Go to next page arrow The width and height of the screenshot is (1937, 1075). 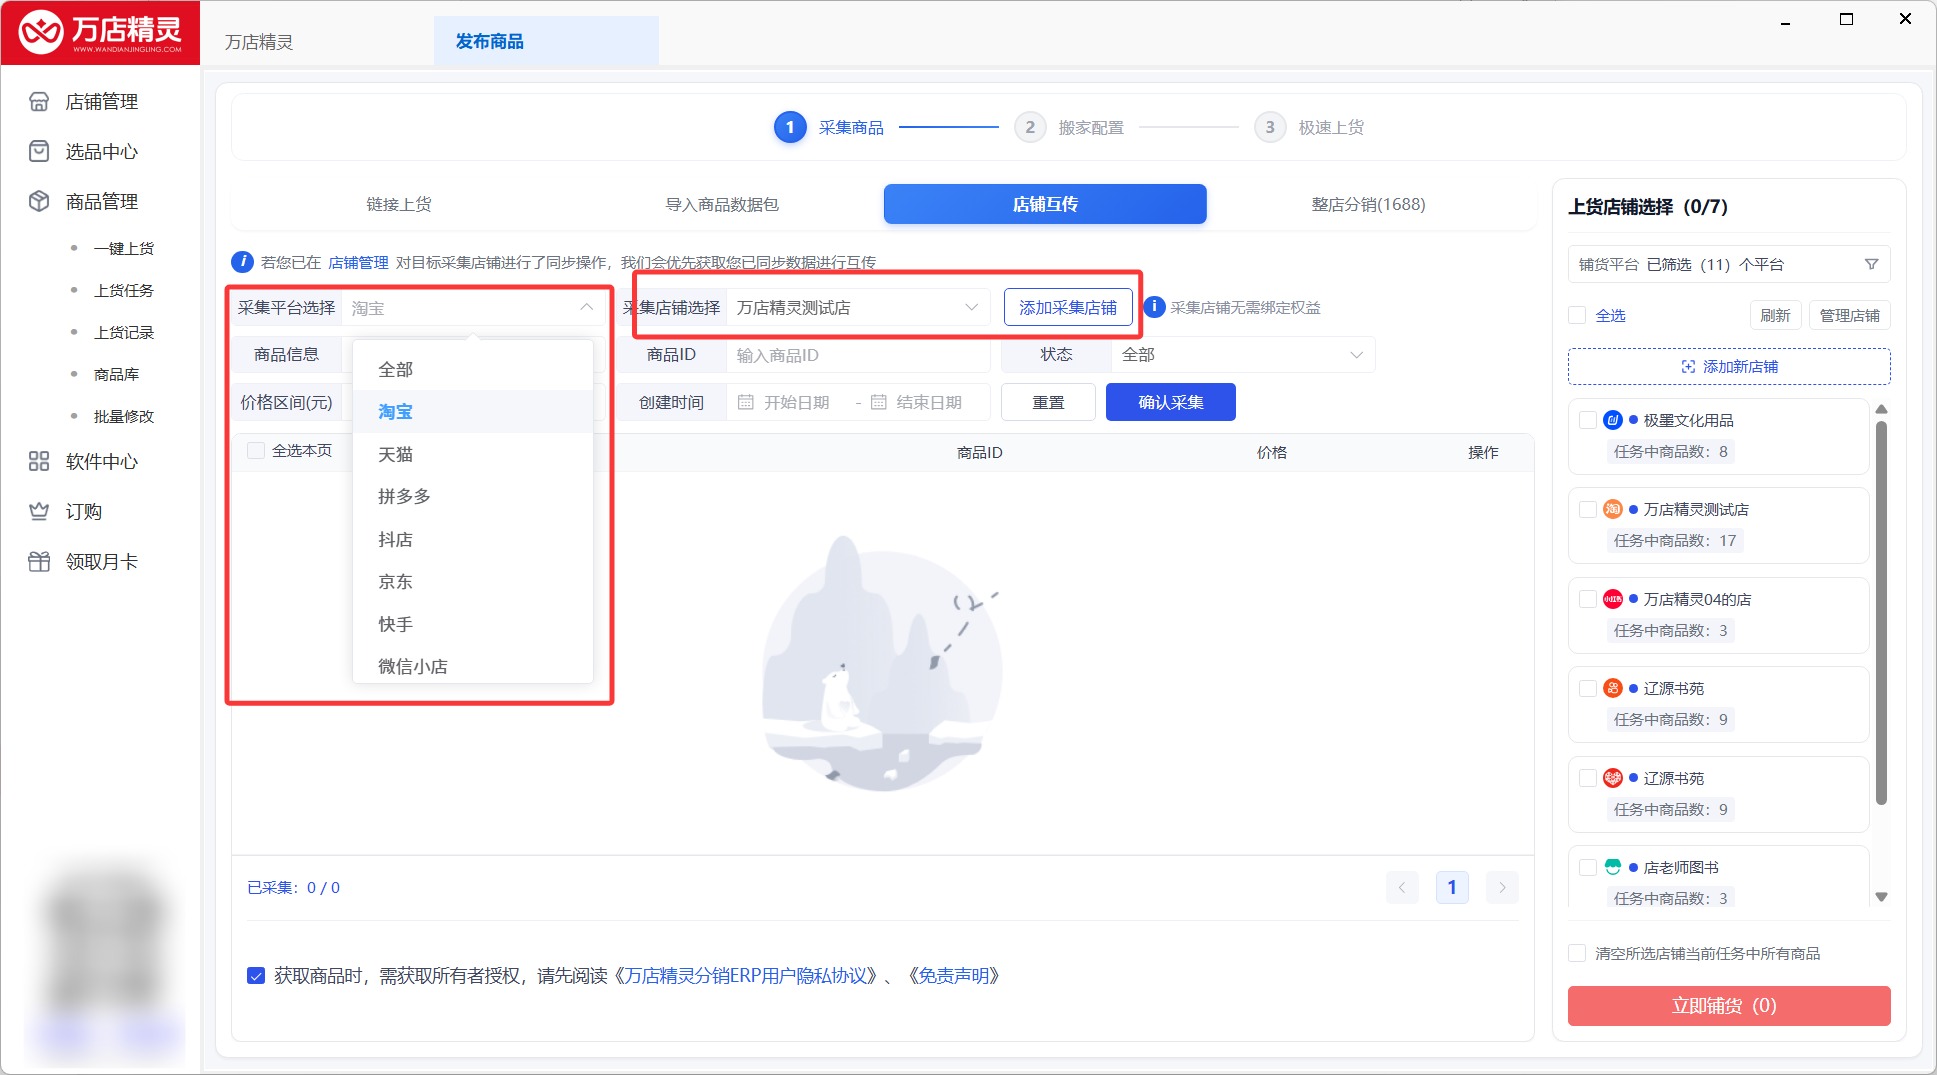click(x=1502, y=887)
